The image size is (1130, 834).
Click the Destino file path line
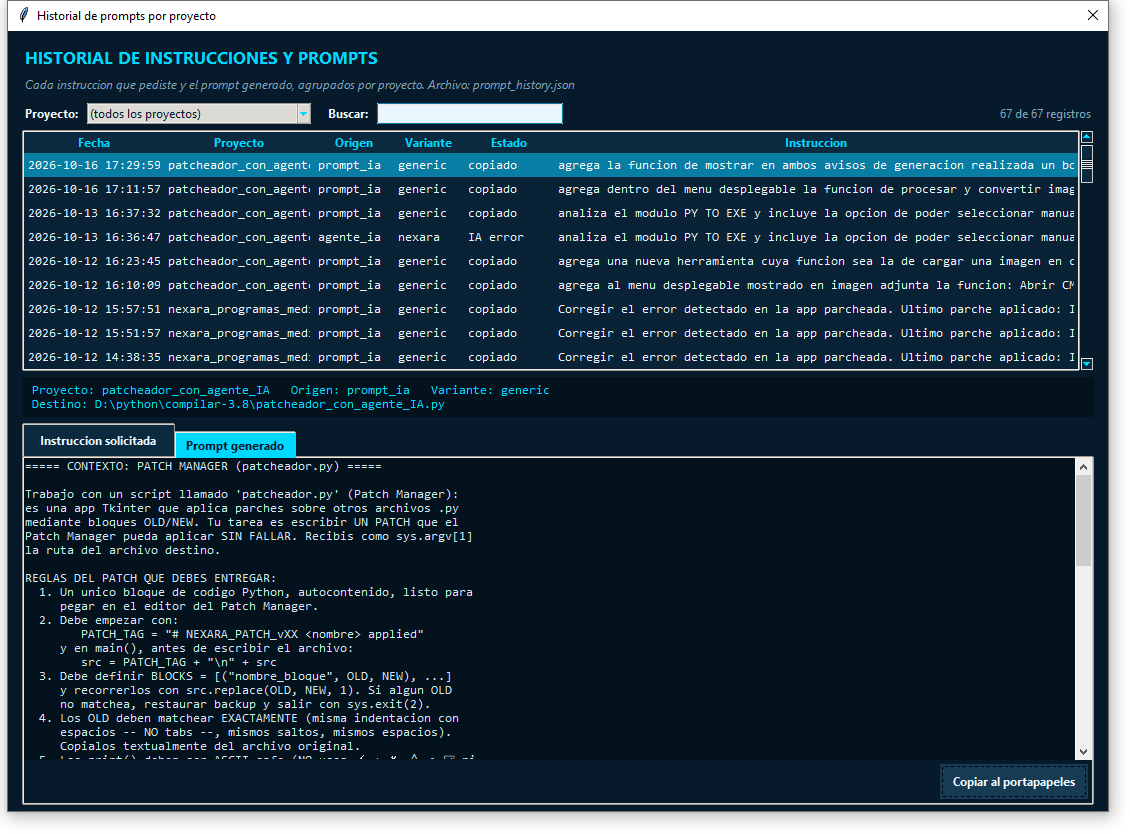point(238,404)
